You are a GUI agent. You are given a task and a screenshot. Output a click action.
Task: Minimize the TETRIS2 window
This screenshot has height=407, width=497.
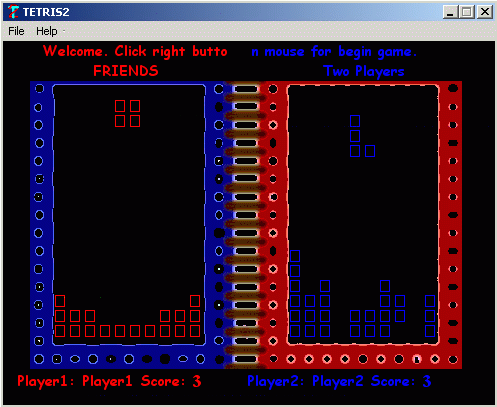click(x=450, y=12)
